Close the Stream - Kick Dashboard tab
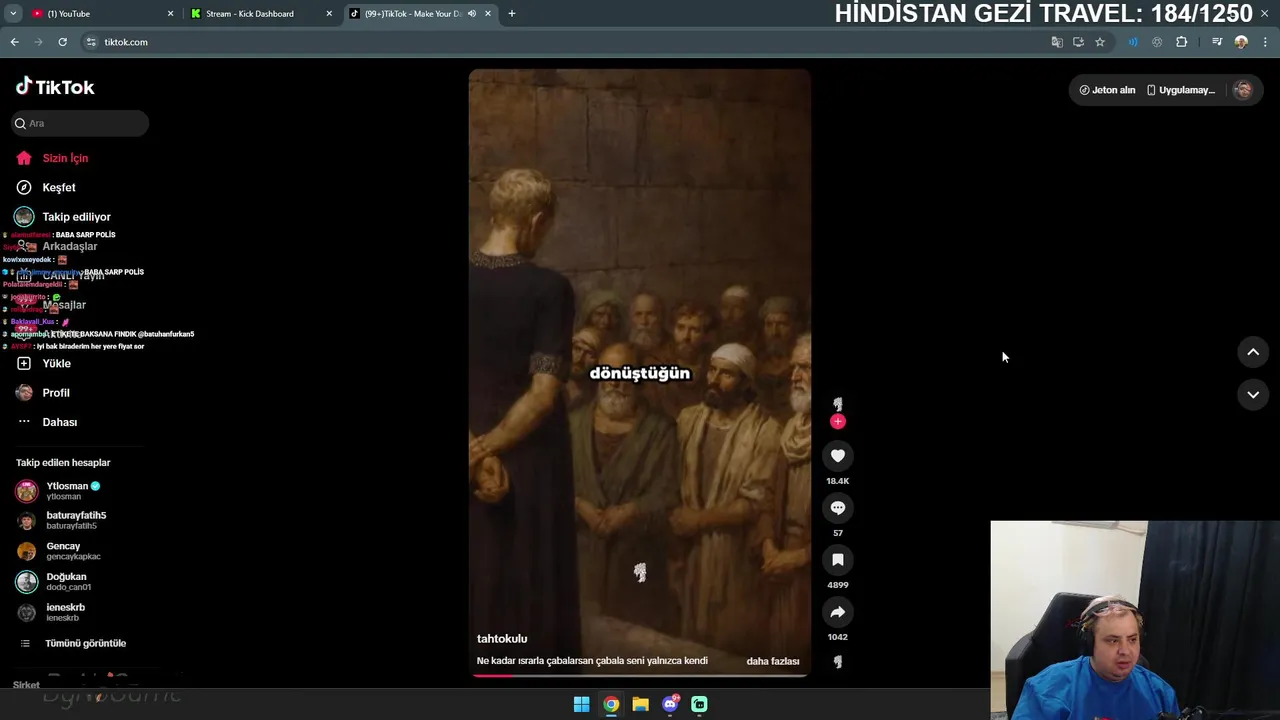 pos(329,14)
